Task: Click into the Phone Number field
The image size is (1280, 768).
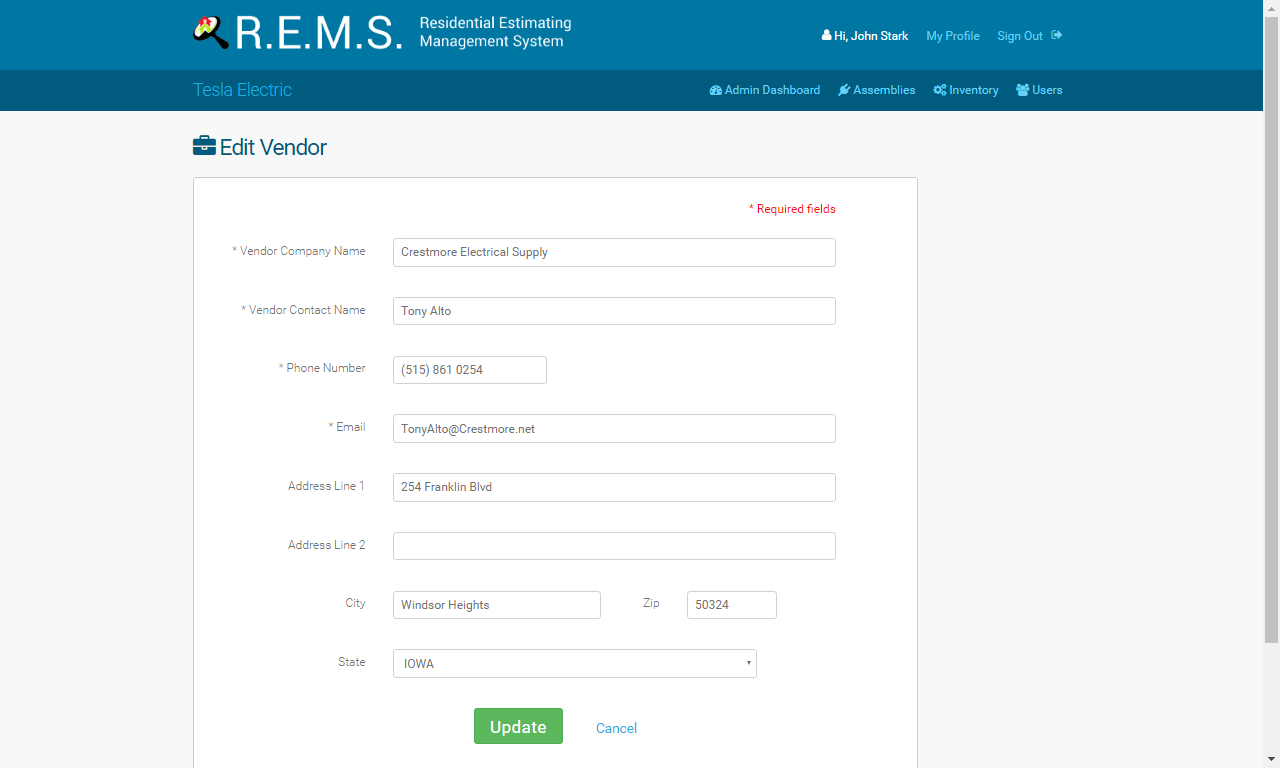Action: pyautogui.click(x=470, y=370)
